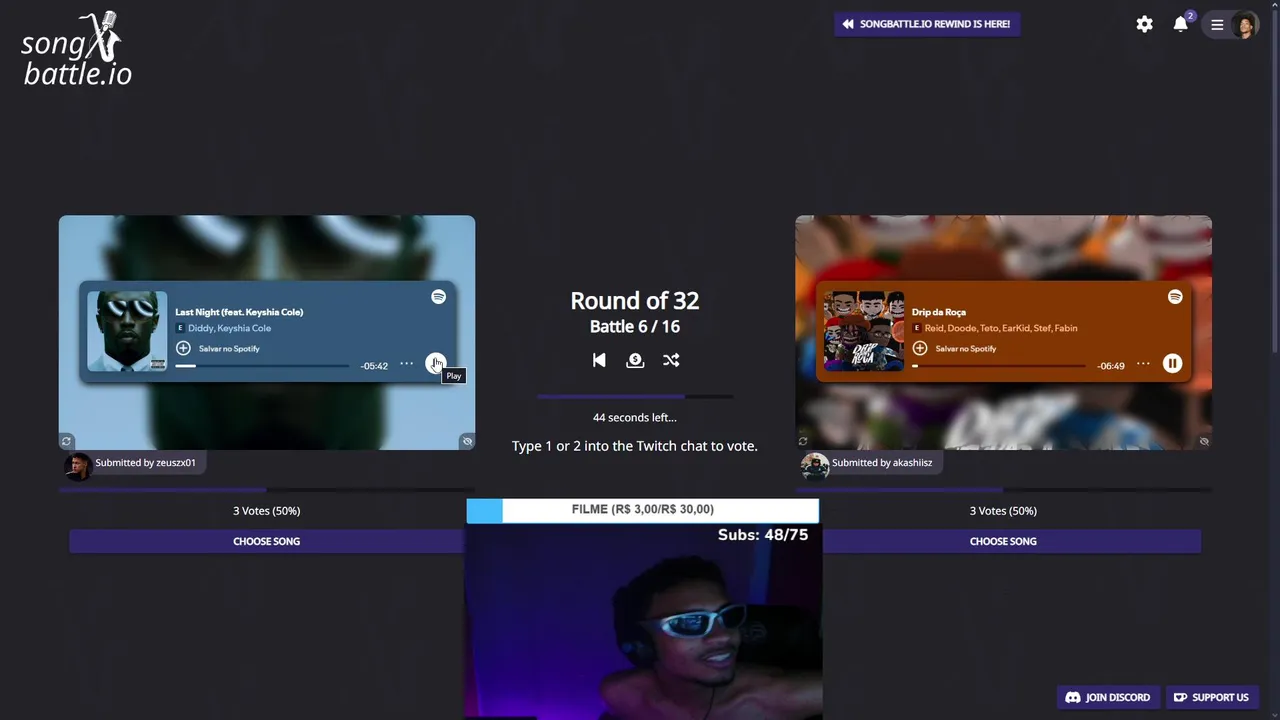Open the Drip da Roça song title
Image resolution: width=1280 pixels, height=720 pixels.
click(939, 312)
